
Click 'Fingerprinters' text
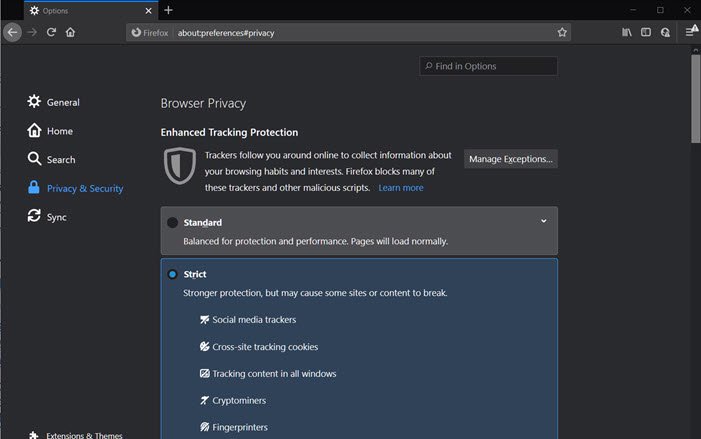pyautogui.click(x=240, y=427)
